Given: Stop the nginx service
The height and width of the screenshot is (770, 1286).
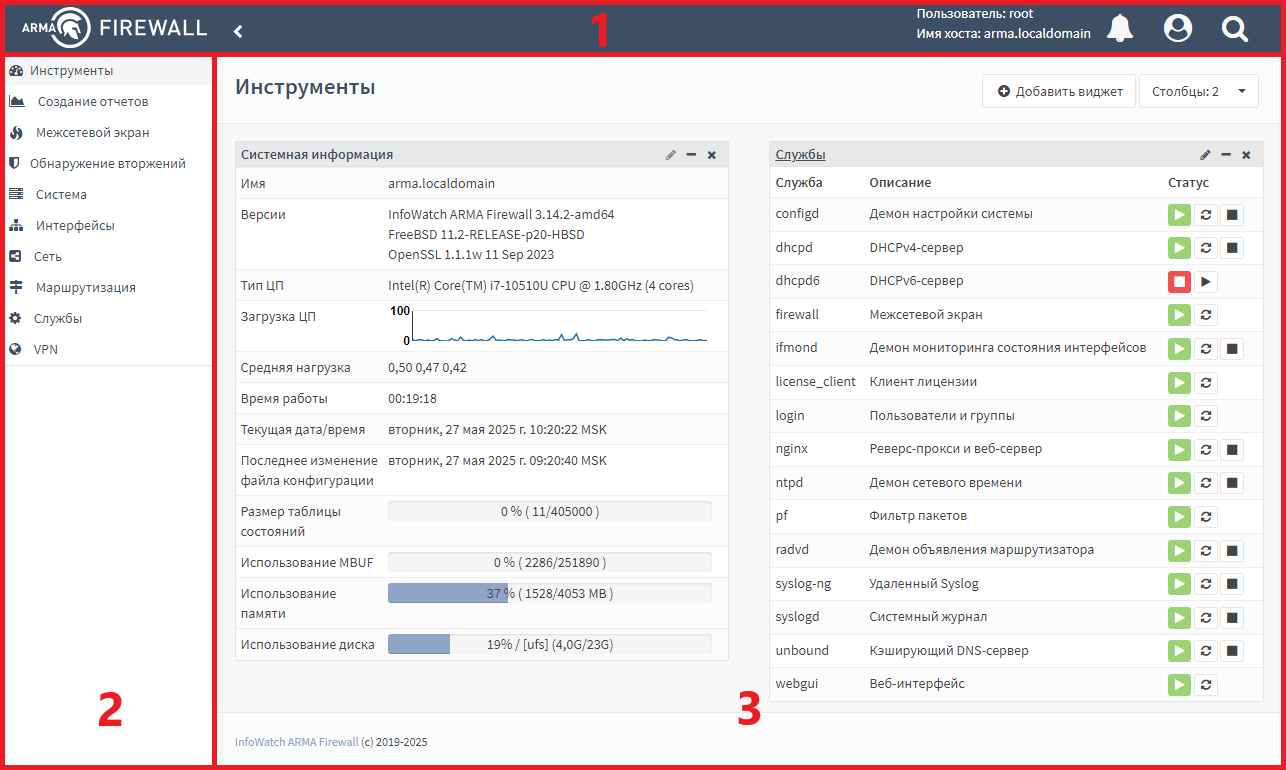Looking at the screenshot, I should (x=1233, y=450).
